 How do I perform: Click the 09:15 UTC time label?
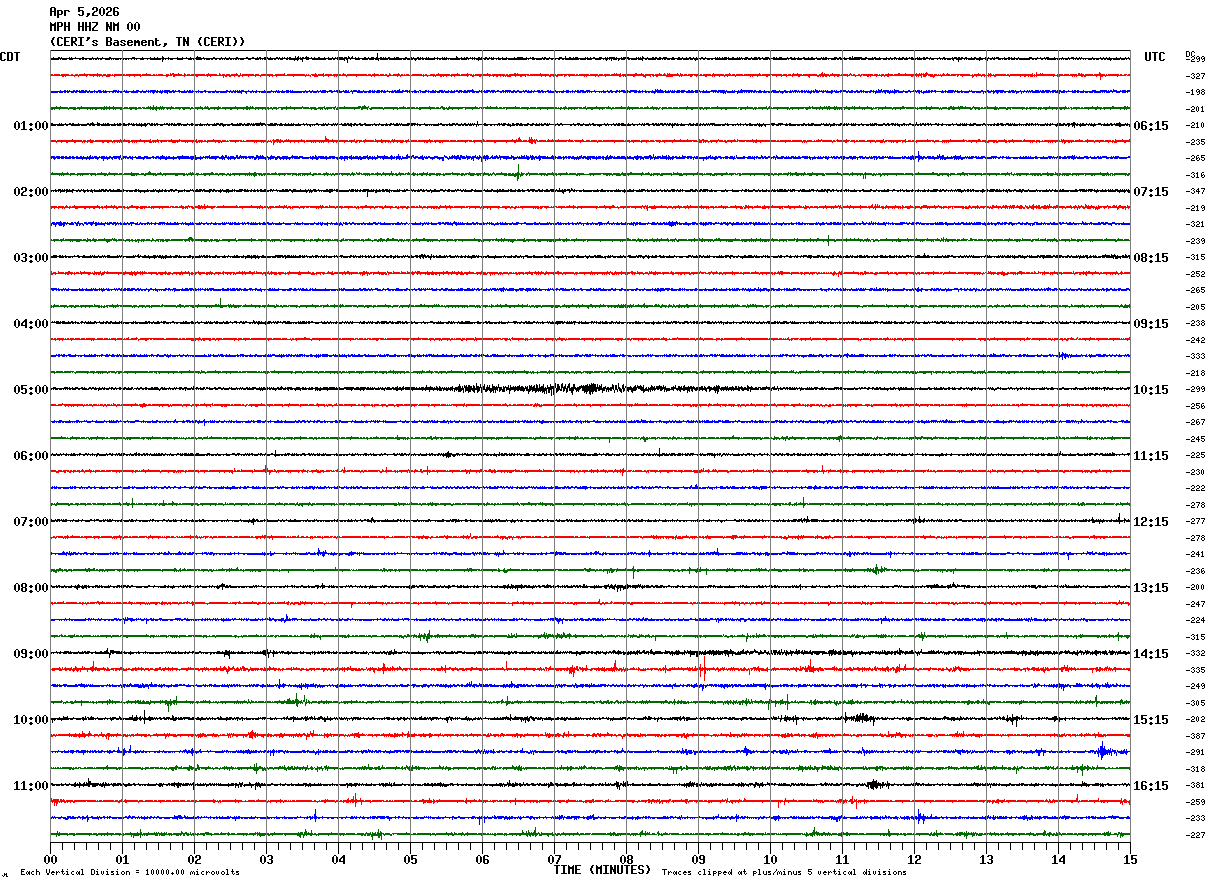click(x=1150, y=324)
